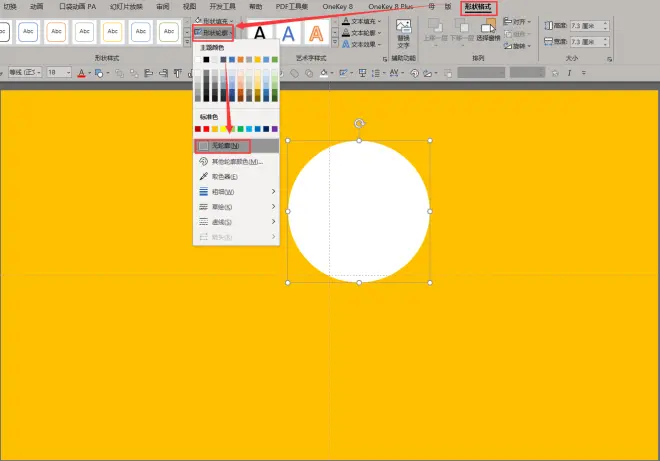Open the font size 18 combo box
The height and width of the screenshot is (461, 660).
click(x=59, y=72)
